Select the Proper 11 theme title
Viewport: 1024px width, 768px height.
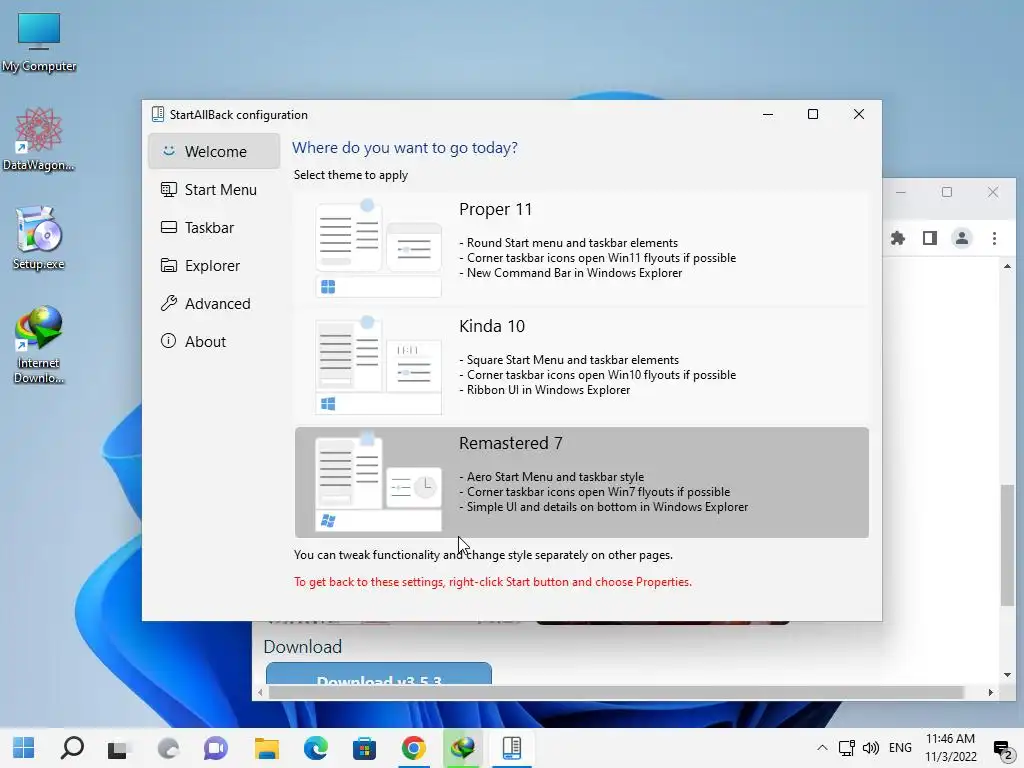click(x=496, y=210)
